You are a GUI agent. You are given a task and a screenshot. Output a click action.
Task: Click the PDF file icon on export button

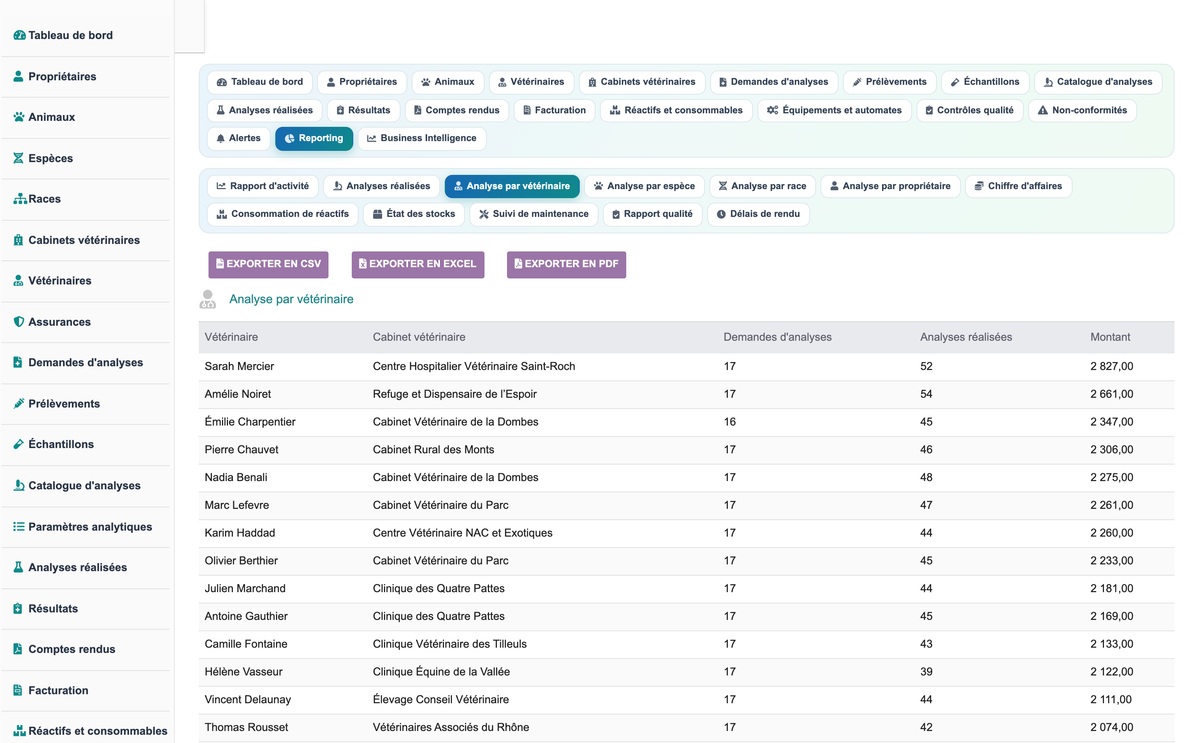(518, 264)
